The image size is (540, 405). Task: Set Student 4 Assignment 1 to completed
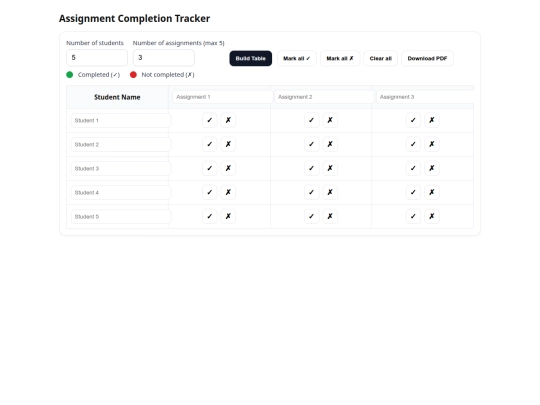(209, 193)
